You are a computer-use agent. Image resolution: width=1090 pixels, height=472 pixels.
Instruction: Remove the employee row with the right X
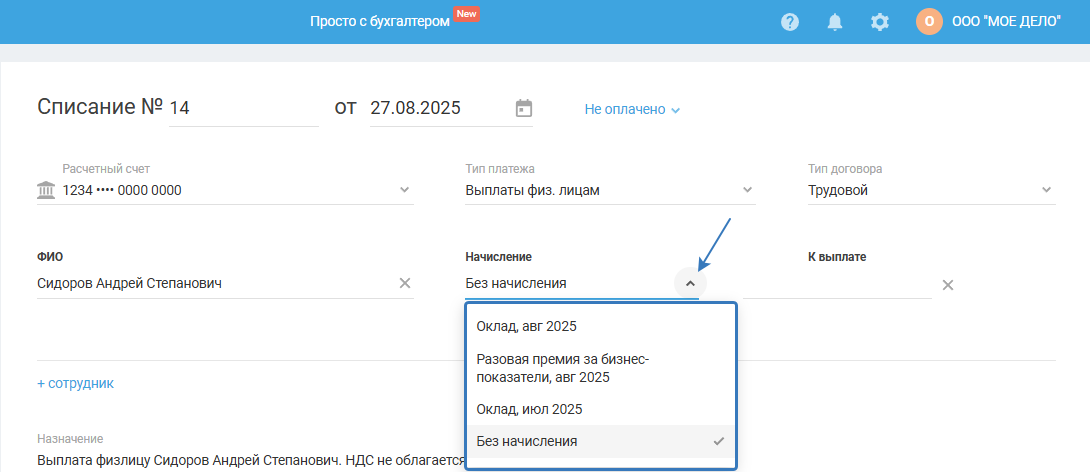948,285
